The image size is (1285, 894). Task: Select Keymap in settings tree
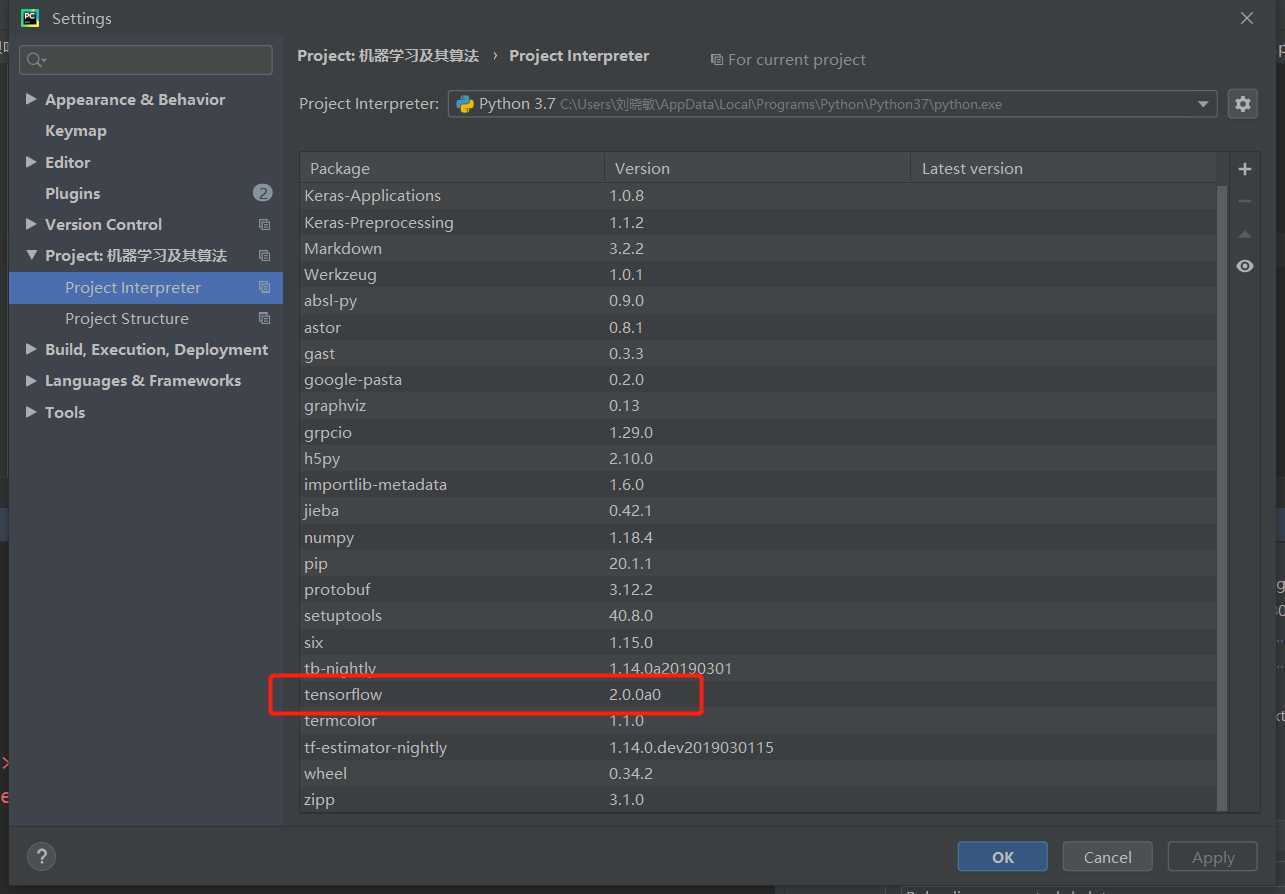[75, 131]
